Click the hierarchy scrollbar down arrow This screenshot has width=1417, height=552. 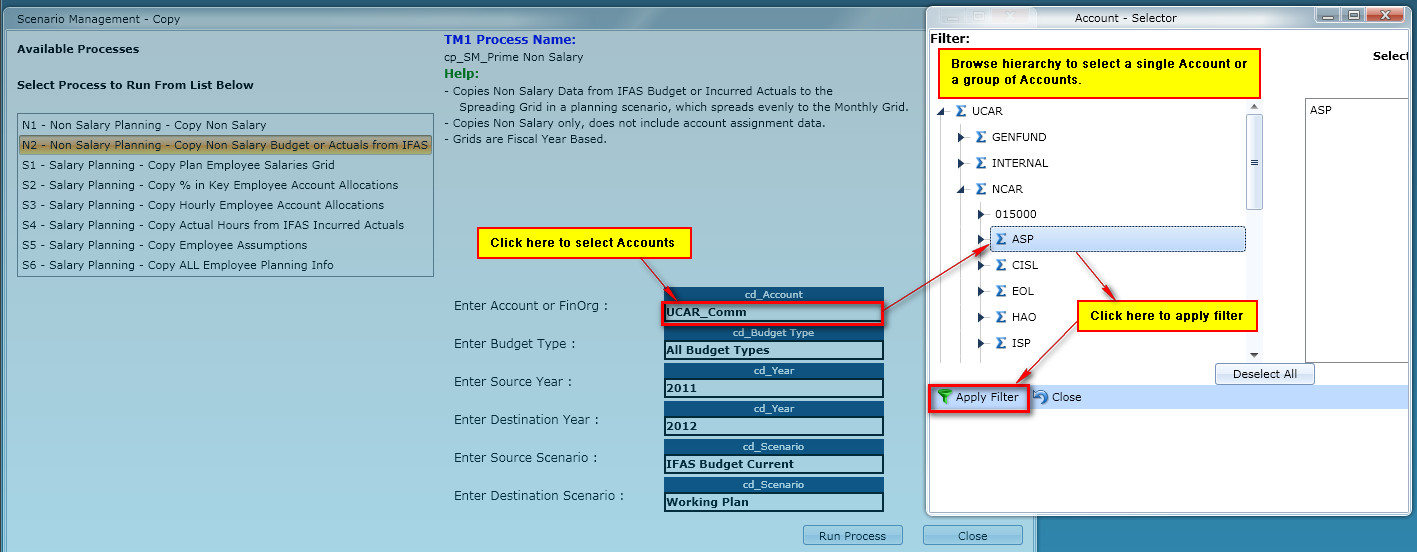pos(1254,355)
